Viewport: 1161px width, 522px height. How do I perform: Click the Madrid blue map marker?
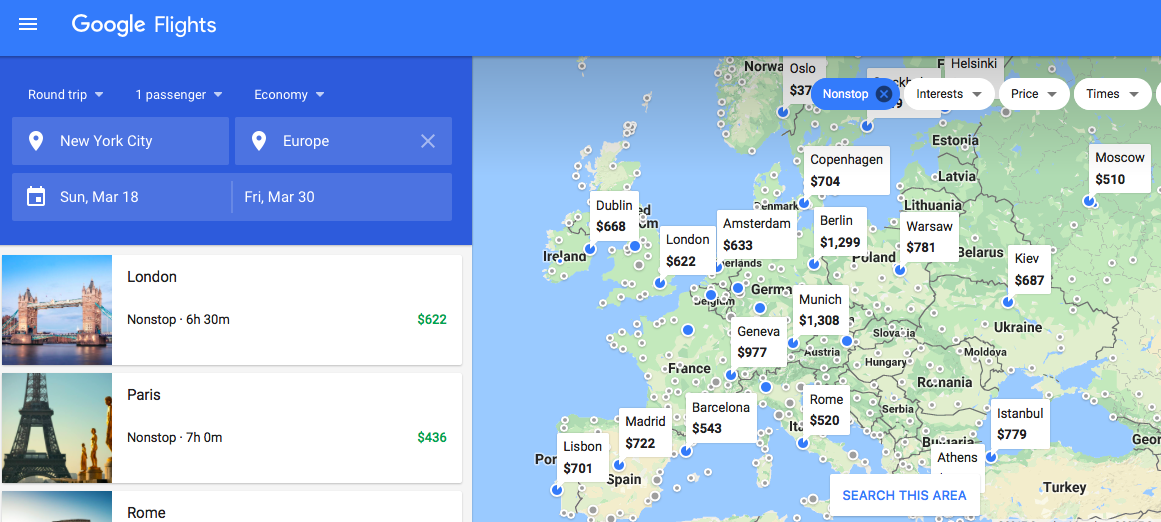pyautogui.click(x=619, y=465)
